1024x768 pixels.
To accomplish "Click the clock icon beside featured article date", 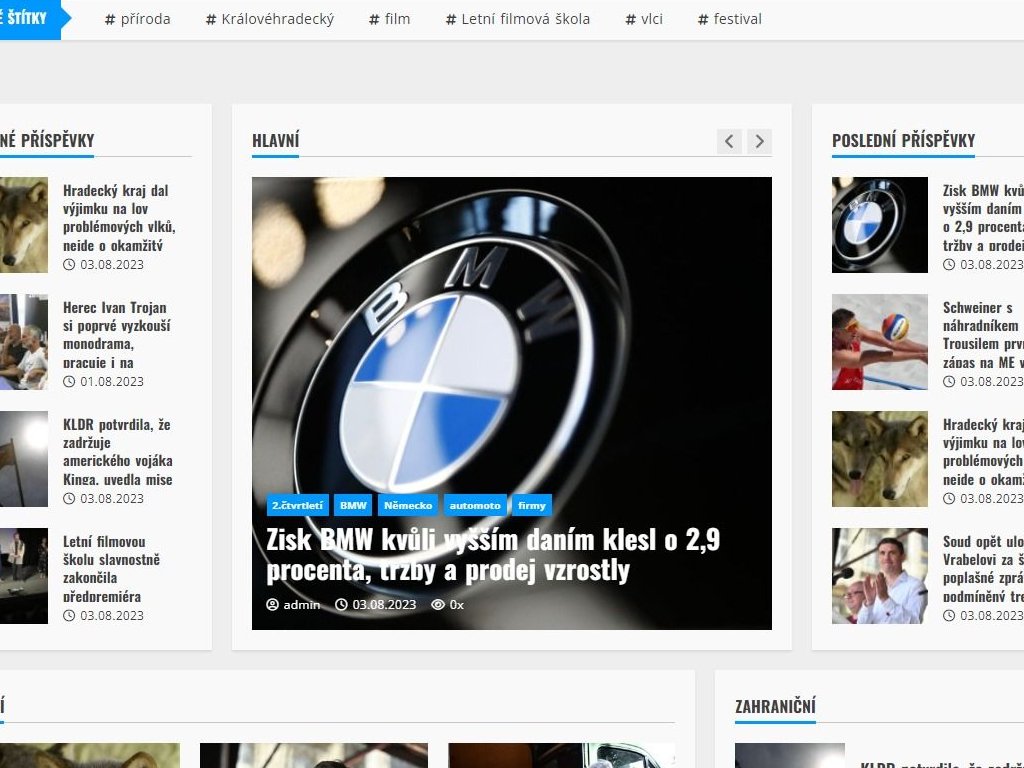I will coord(341,605).
